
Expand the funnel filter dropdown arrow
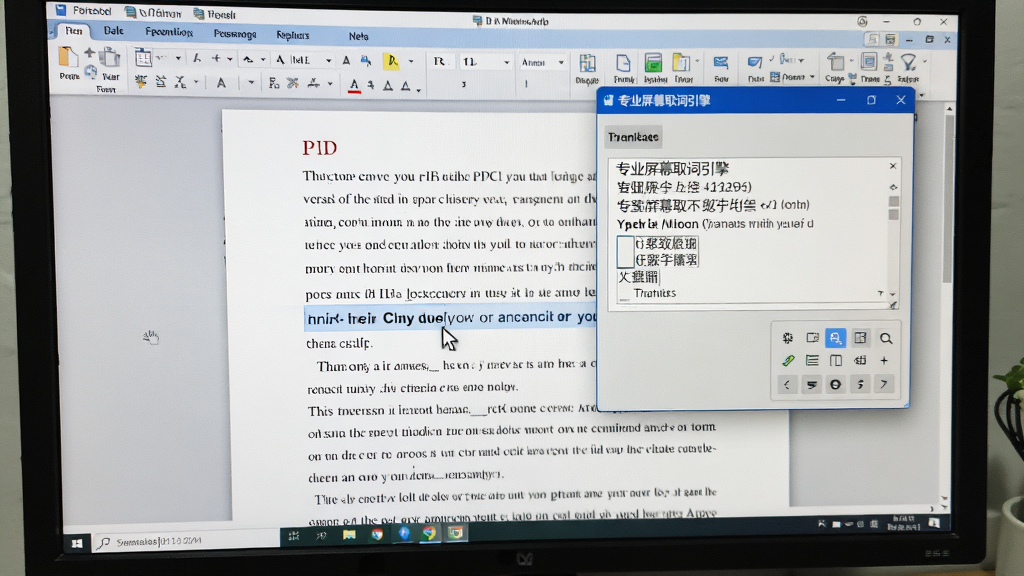pyautogui.click(x=925, y=62)
